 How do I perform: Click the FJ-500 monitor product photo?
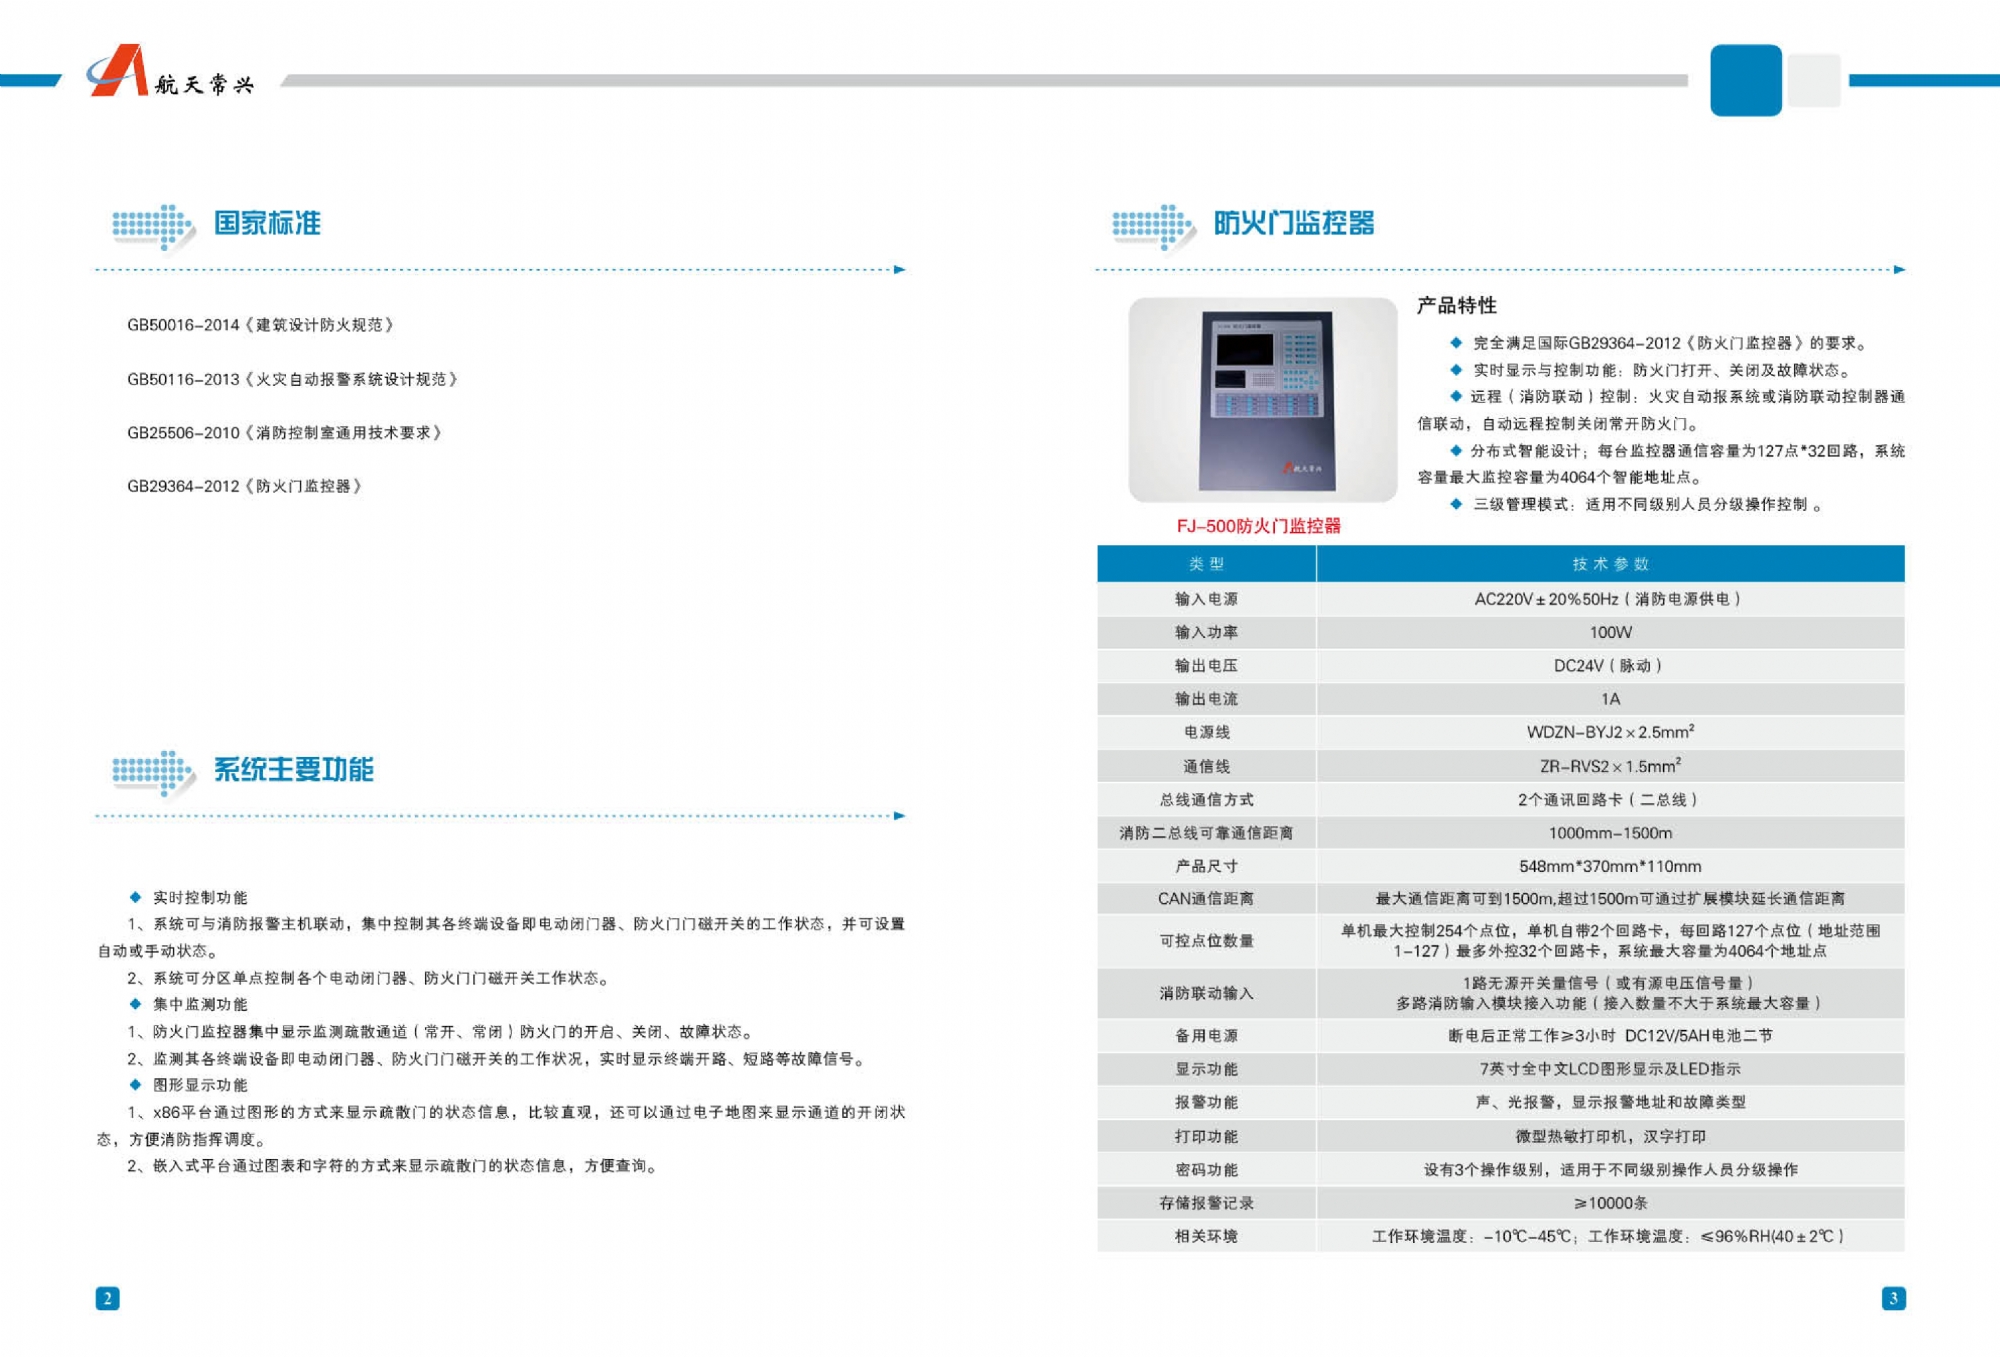pos(1263,400)
